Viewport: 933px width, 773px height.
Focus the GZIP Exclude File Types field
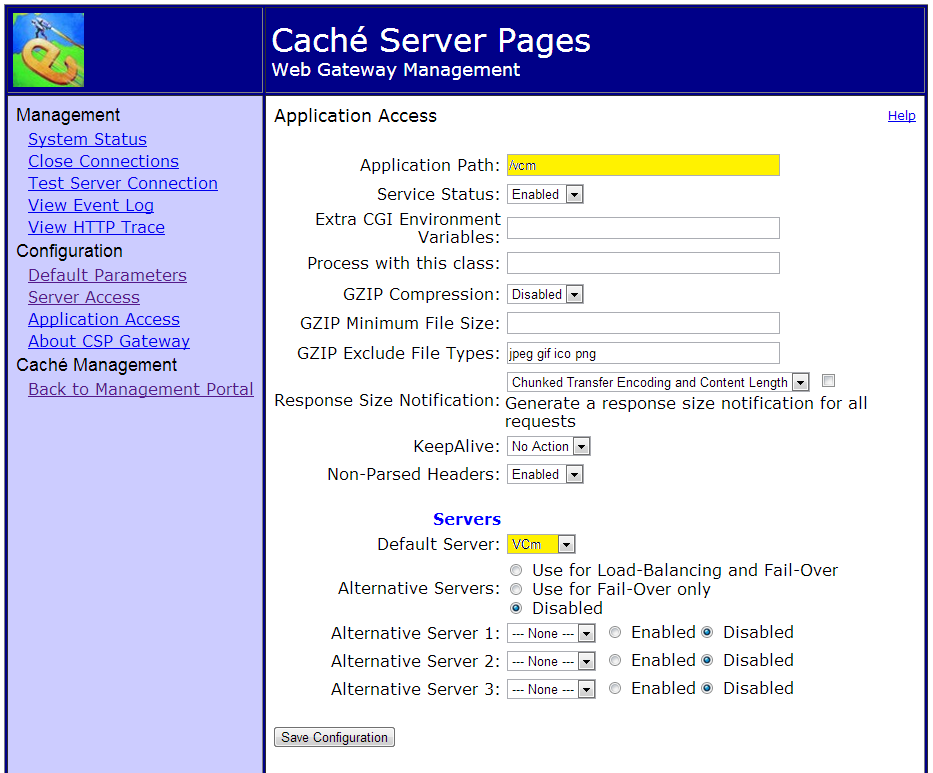click(x=643, y=353)
